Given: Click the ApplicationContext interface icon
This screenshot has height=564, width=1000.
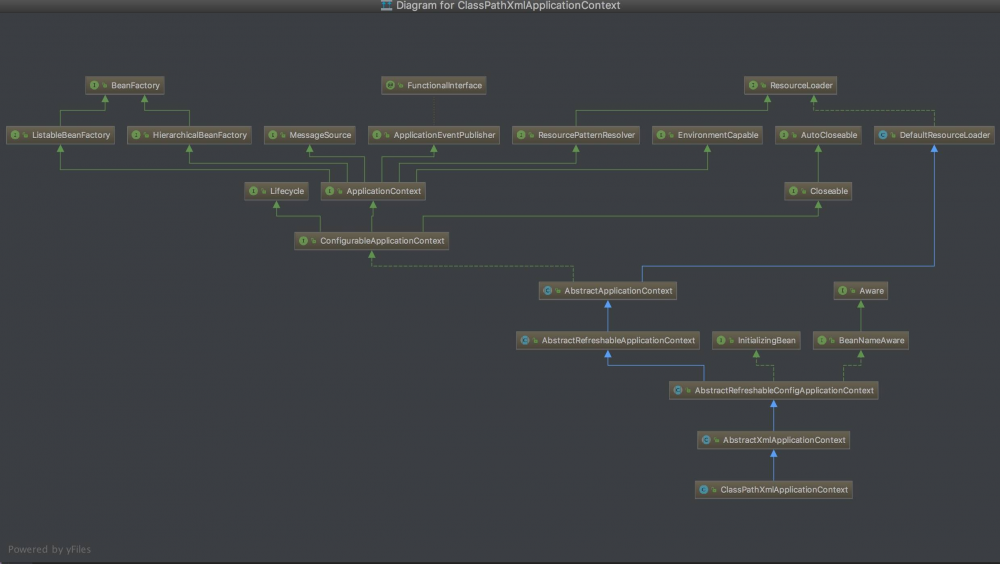Looking at the screenshot, I should tap(330, 191).
